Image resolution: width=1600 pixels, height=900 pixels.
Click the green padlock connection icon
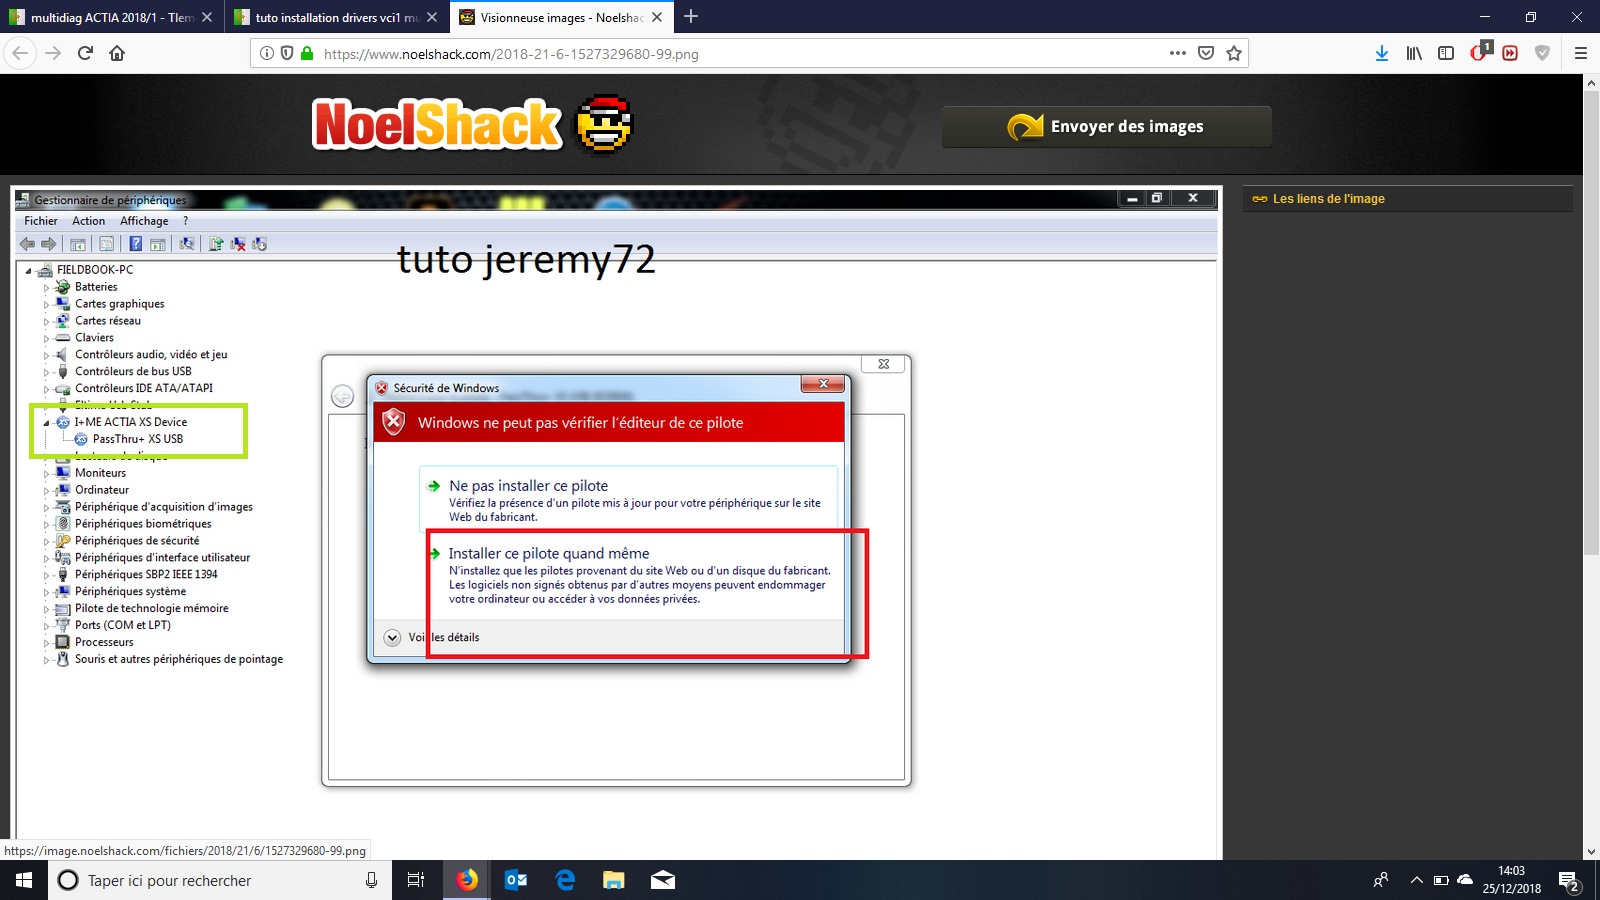pos(307,53)
